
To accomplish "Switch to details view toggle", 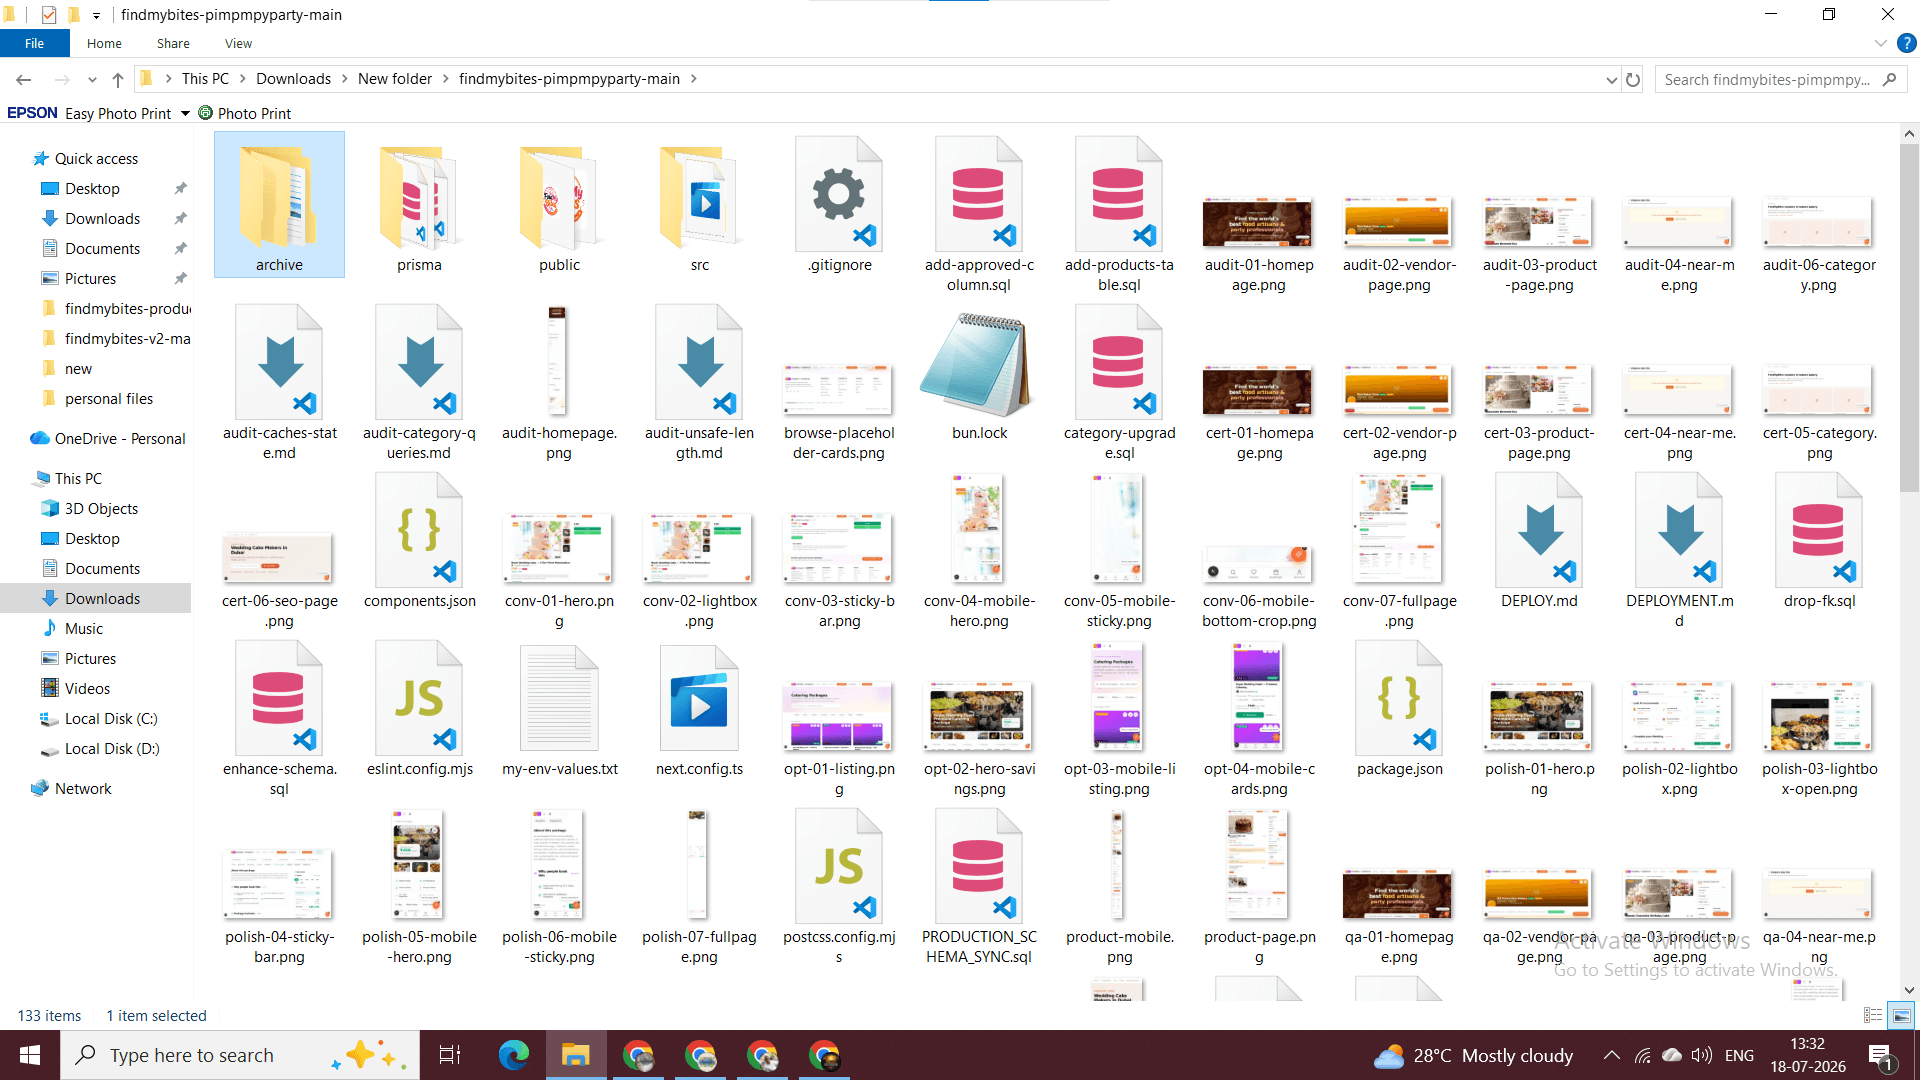I will point(1873,1015).
